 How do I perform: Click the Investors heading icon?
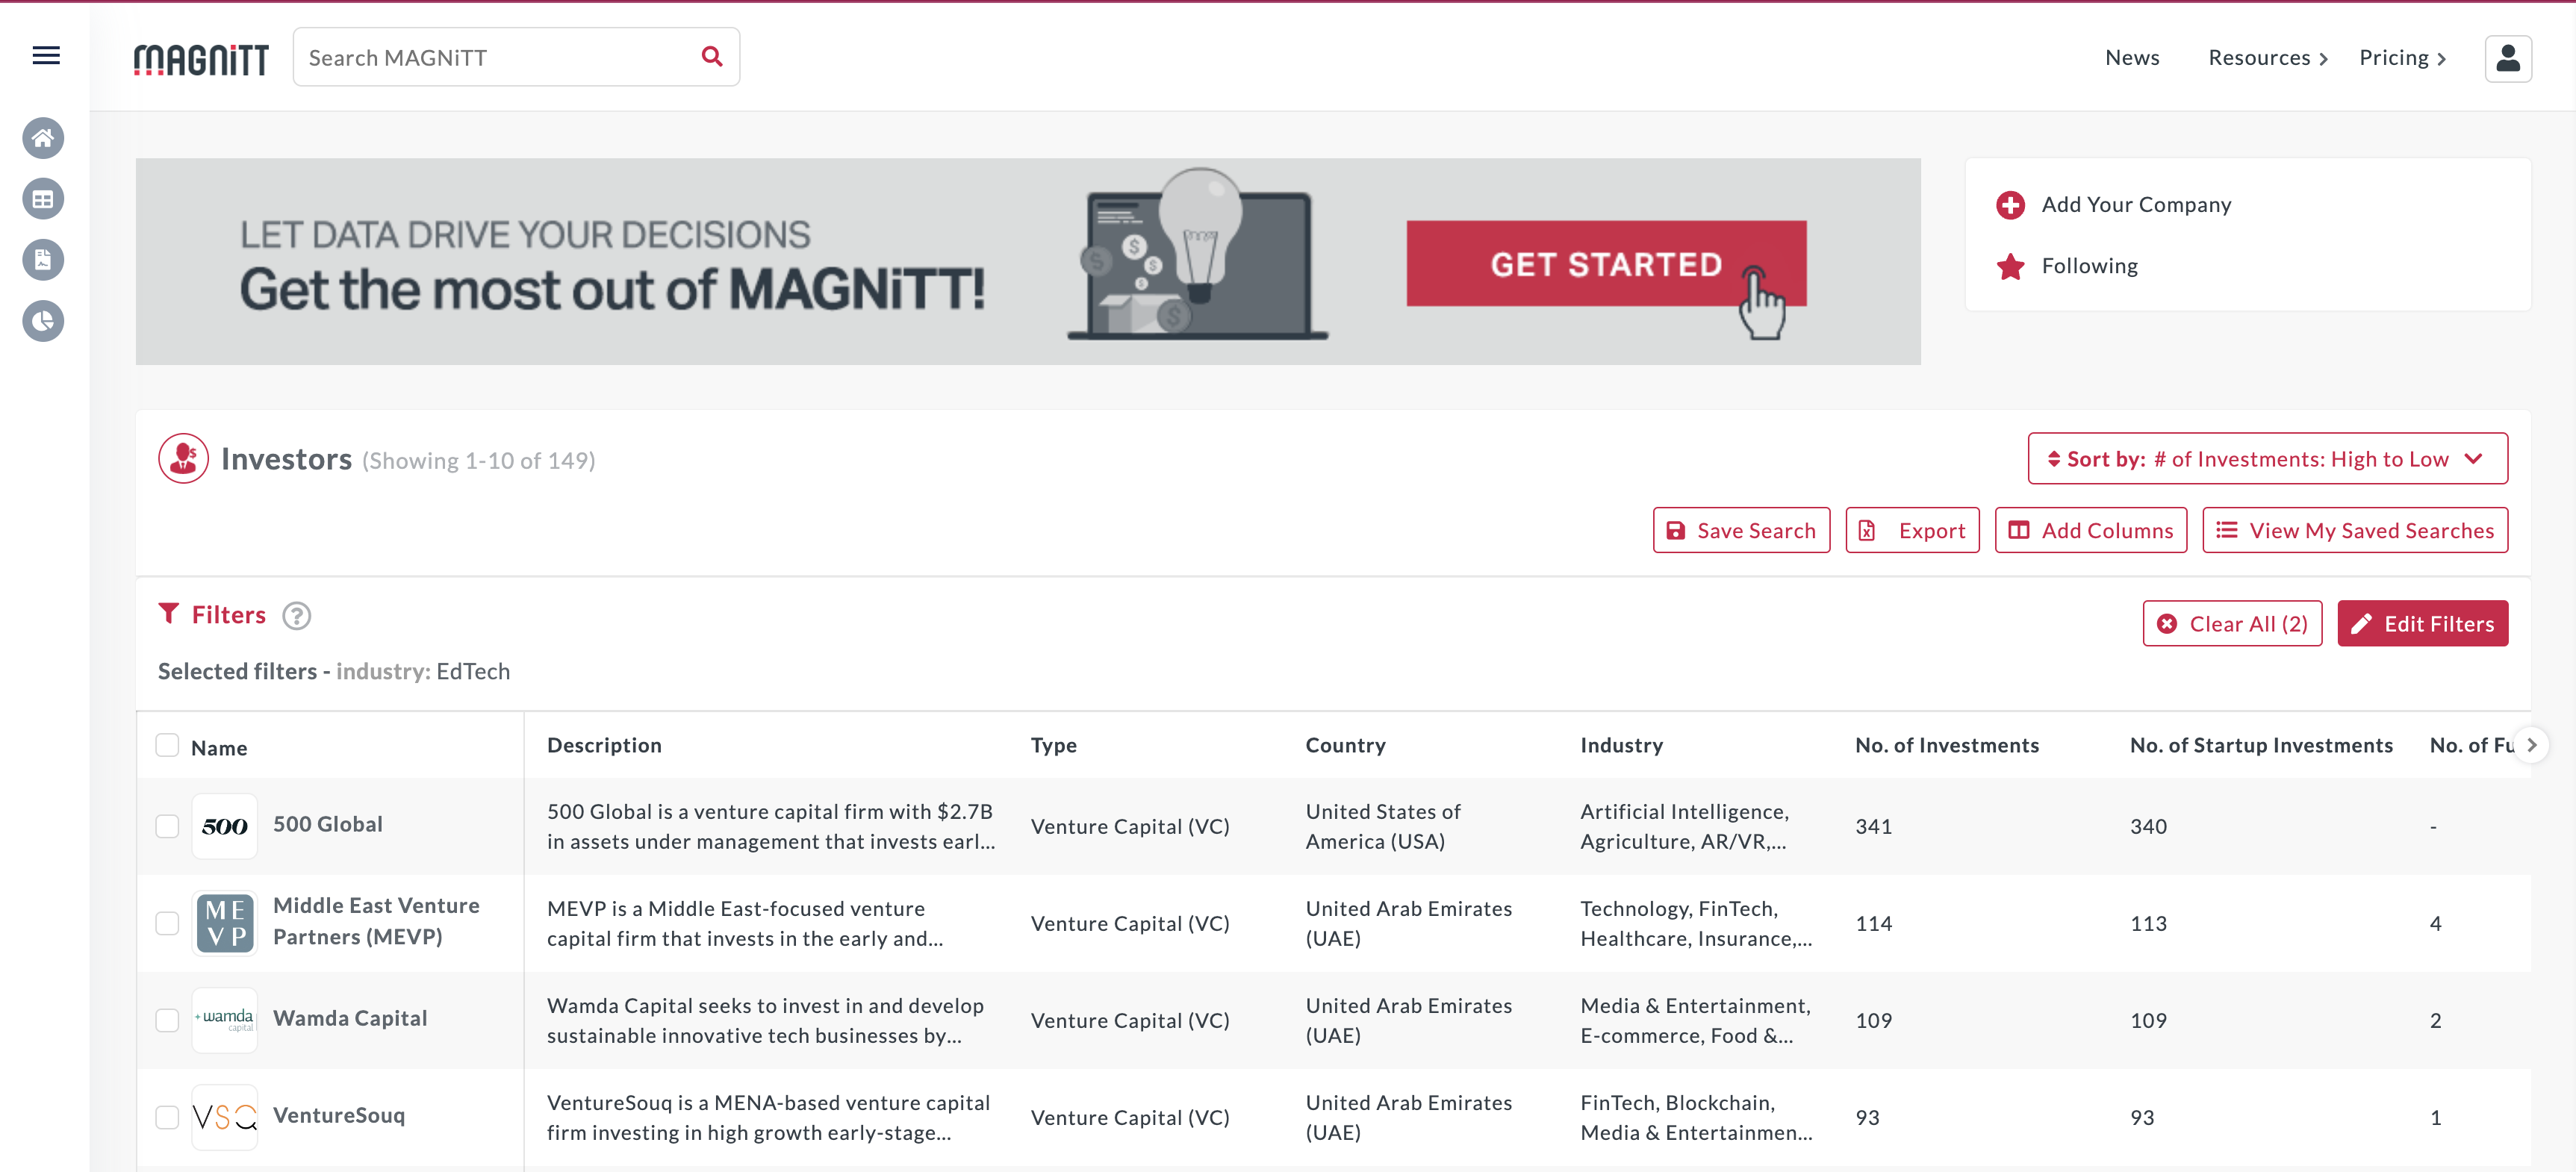183,459
